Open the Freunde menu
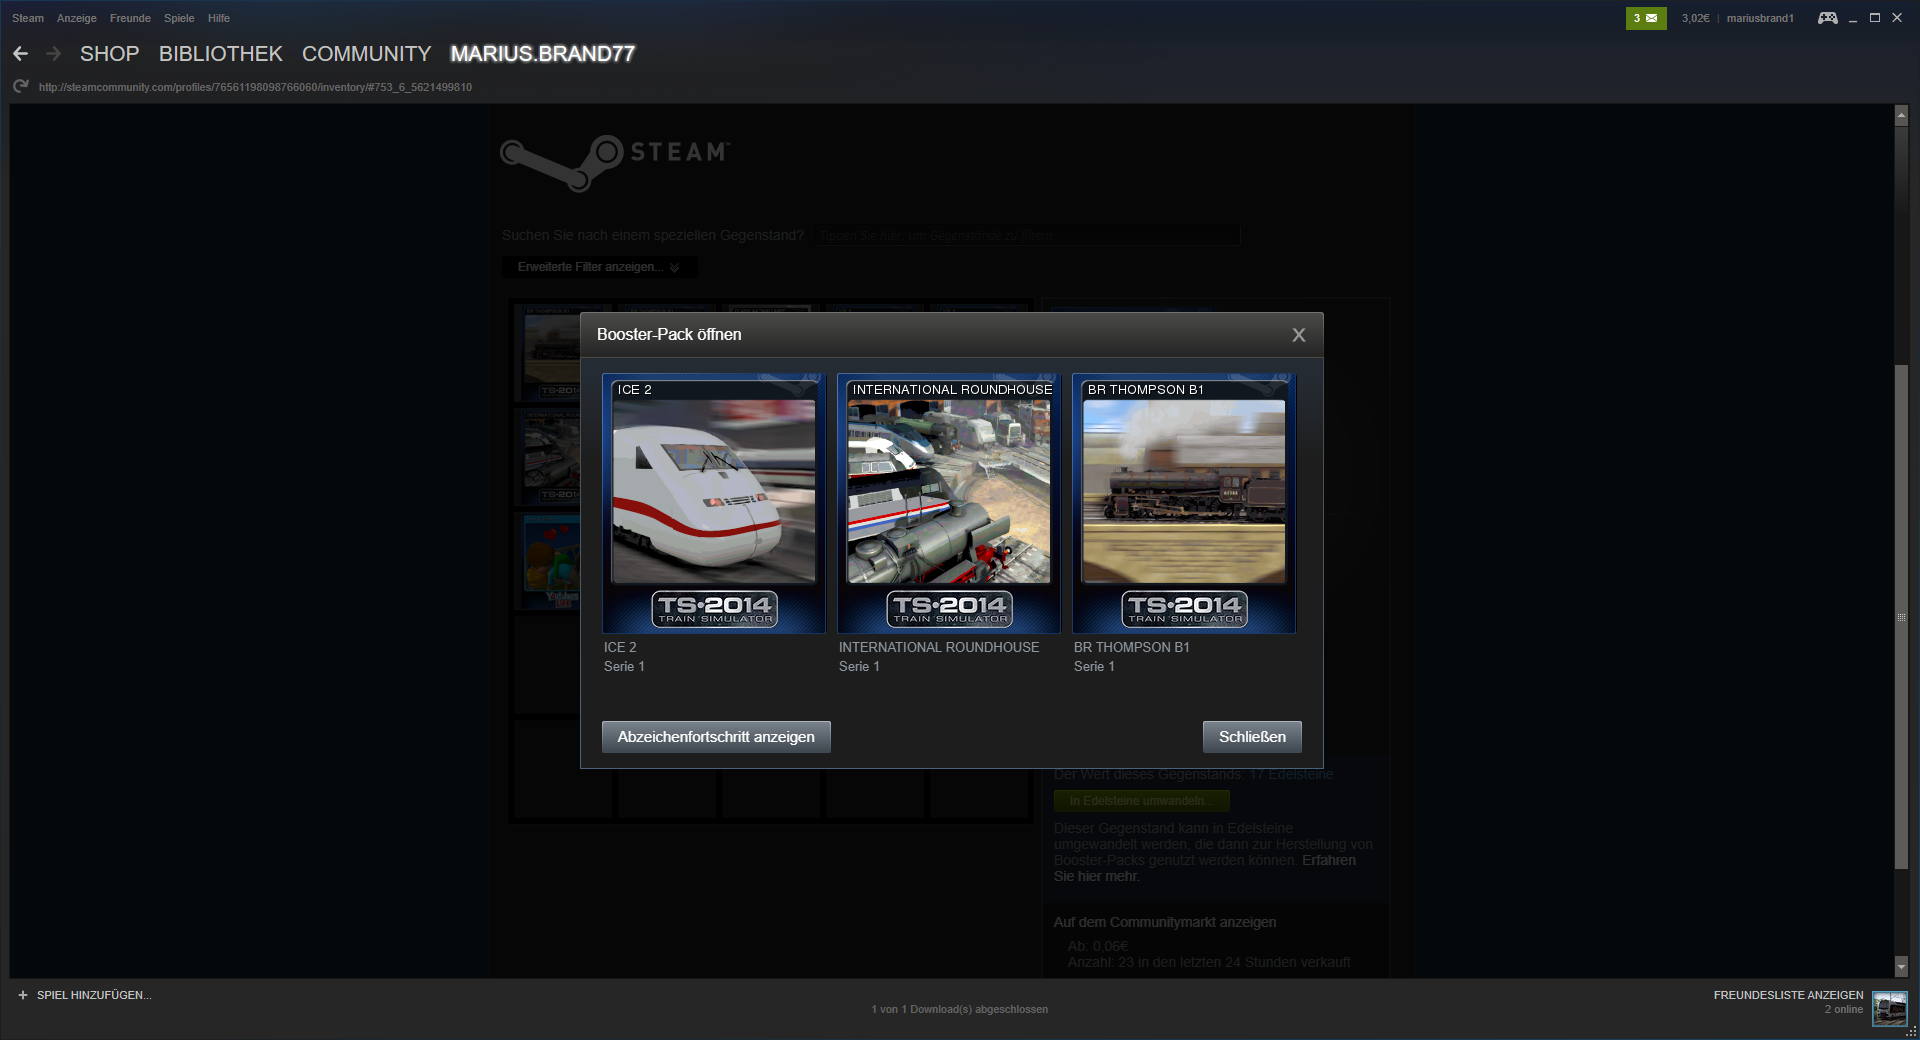1920x1040 pixels. pyautogui.click(x=130, y=18)
